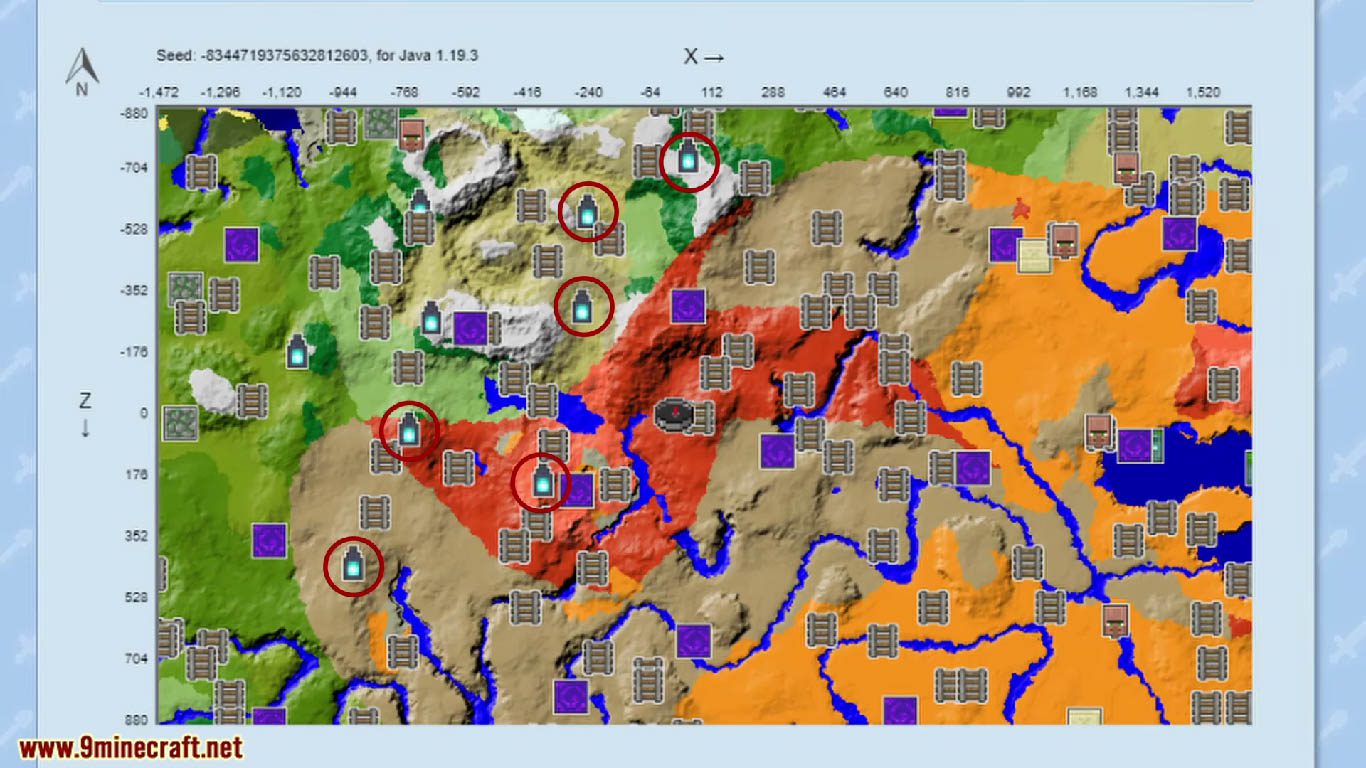Select the ruined portal in the red badlands near Z -352

688,306
